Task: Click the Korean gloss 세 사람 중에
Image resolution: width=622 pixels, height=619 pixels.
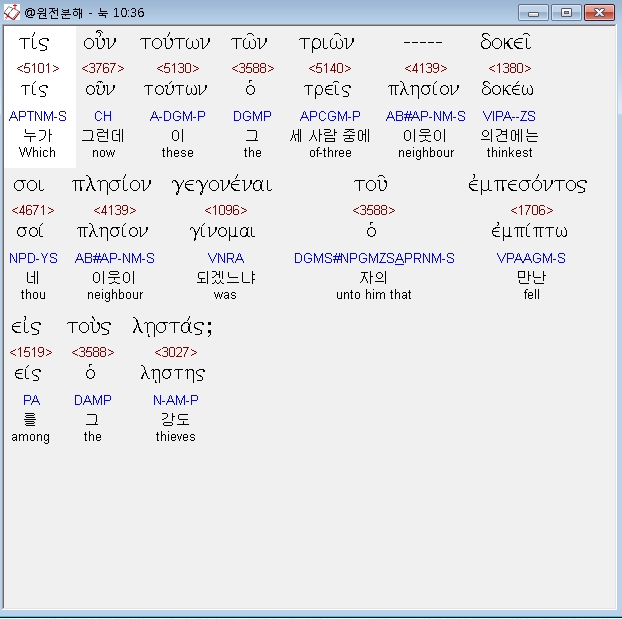Action: 330,136
